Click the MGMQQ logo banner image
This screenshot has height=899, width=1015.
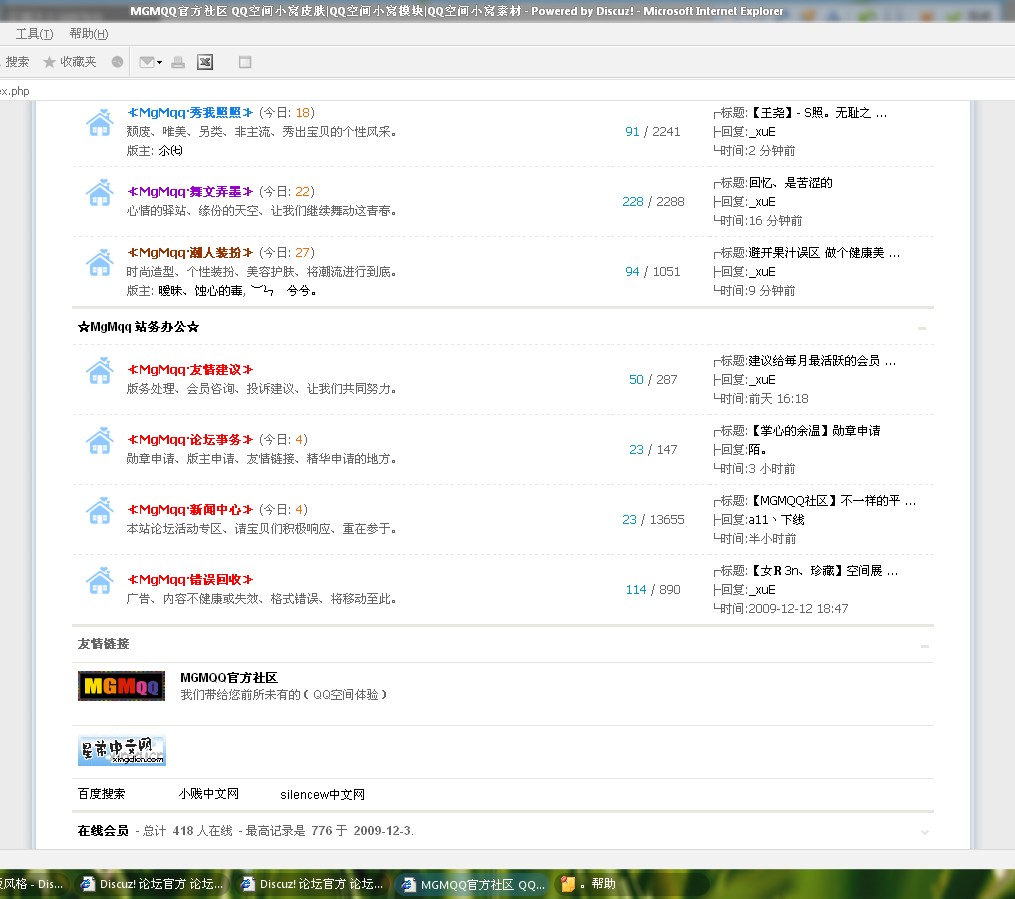point(121,685)
